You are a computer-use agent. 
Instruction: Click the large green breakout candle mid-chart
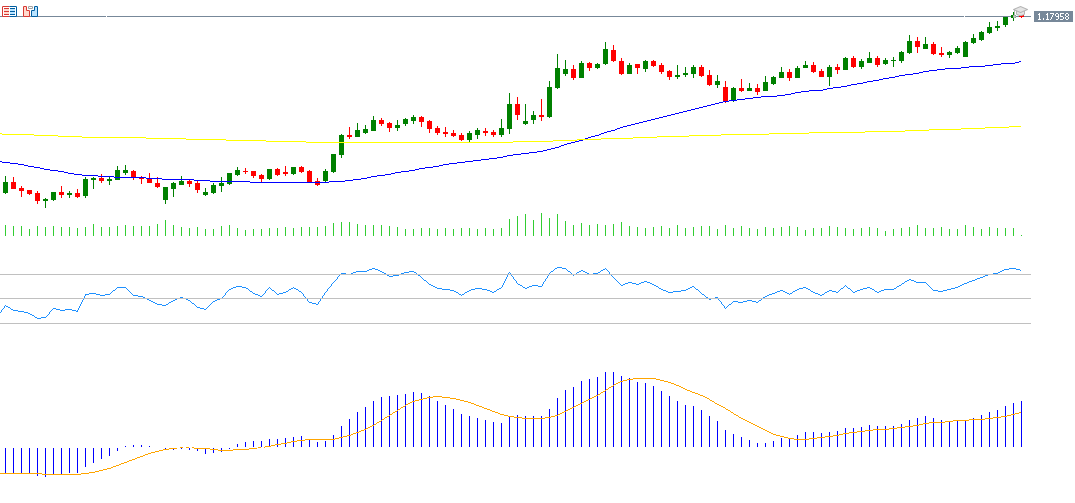[x=550, y=101]
